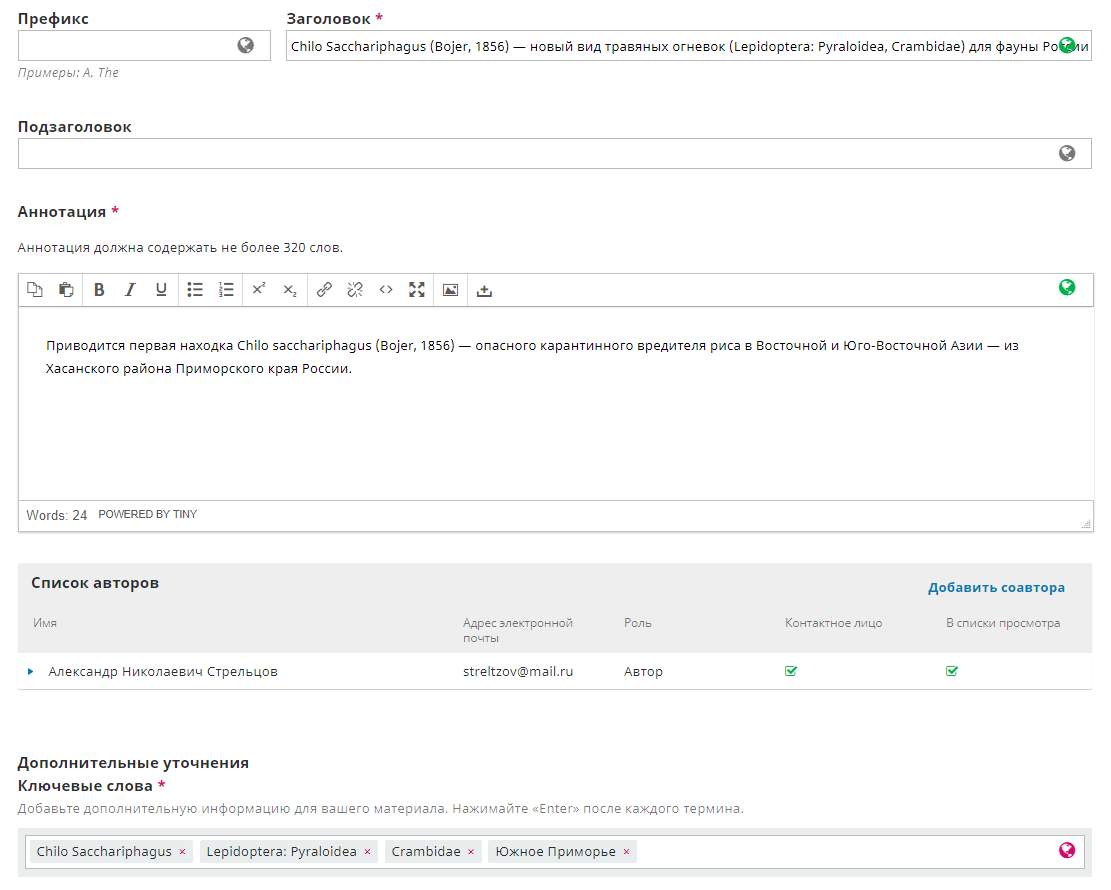The width and height of the screenshot is (1111, 890).
Task: Apply italic formatting in annotation editor
Action: pyautogui.click(x=130, y=290)
